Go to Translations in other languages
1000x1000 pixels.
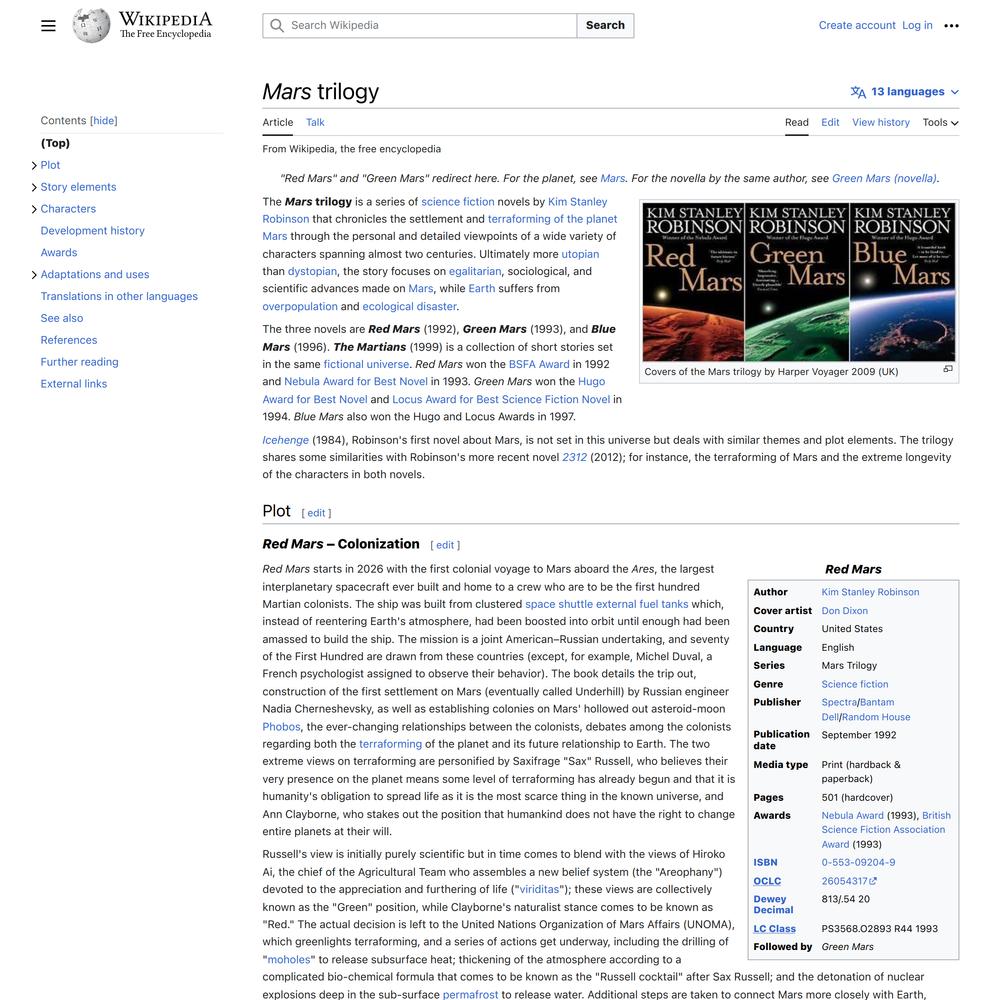pyautogui.click(x=119, y=297)
